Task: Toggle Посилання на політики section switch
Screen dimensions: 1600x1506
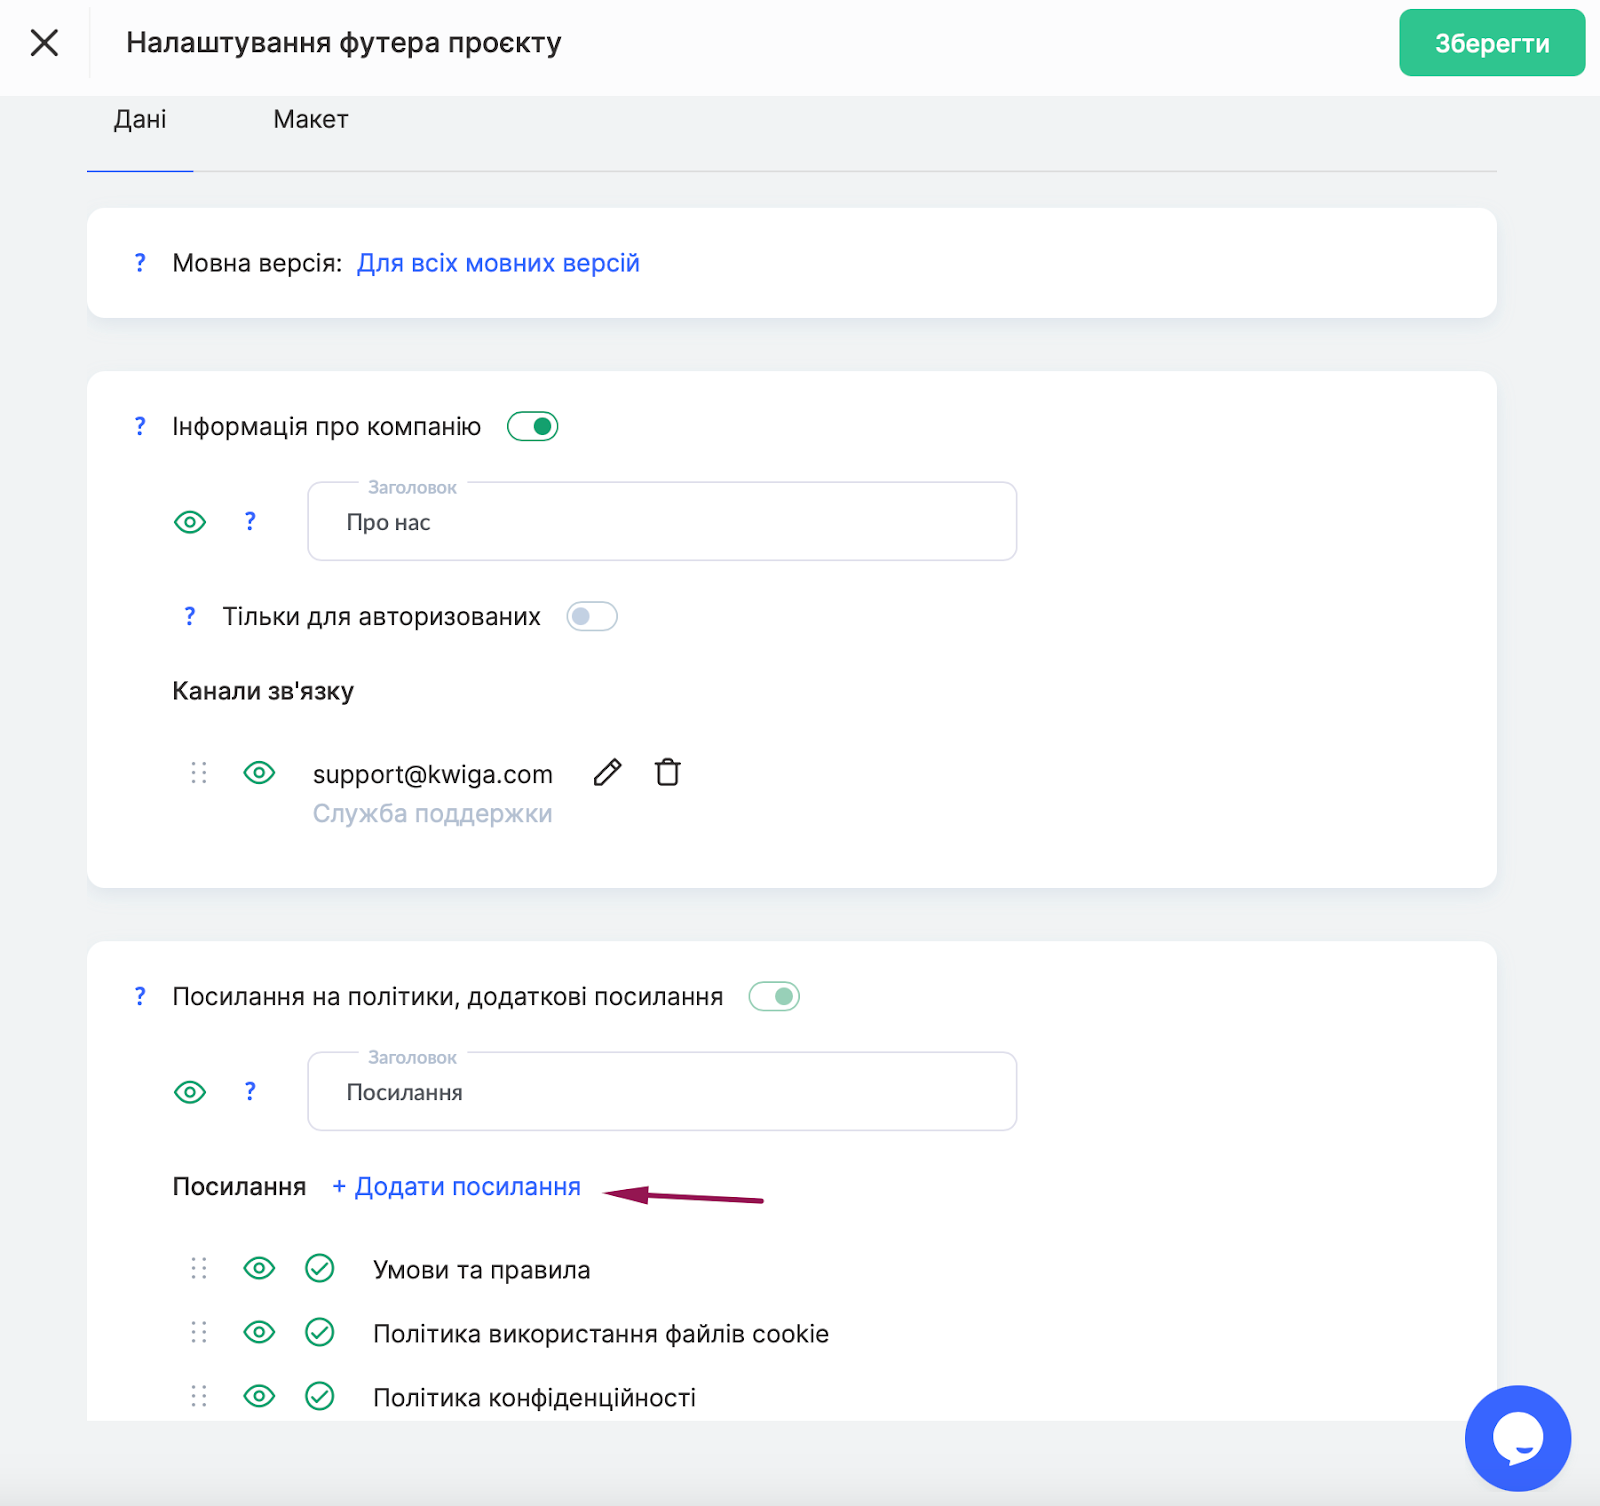Action: (x=774, y=997)
